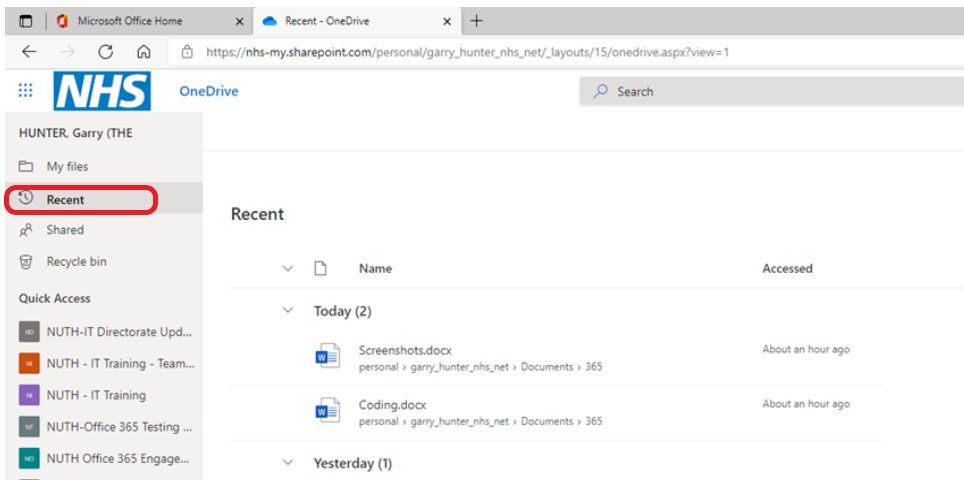The height and width of the screenshot is (480, 964).
Task: Collapse the Yesterday (1) group
Action: pyautogui.click(x=288, y=462)
